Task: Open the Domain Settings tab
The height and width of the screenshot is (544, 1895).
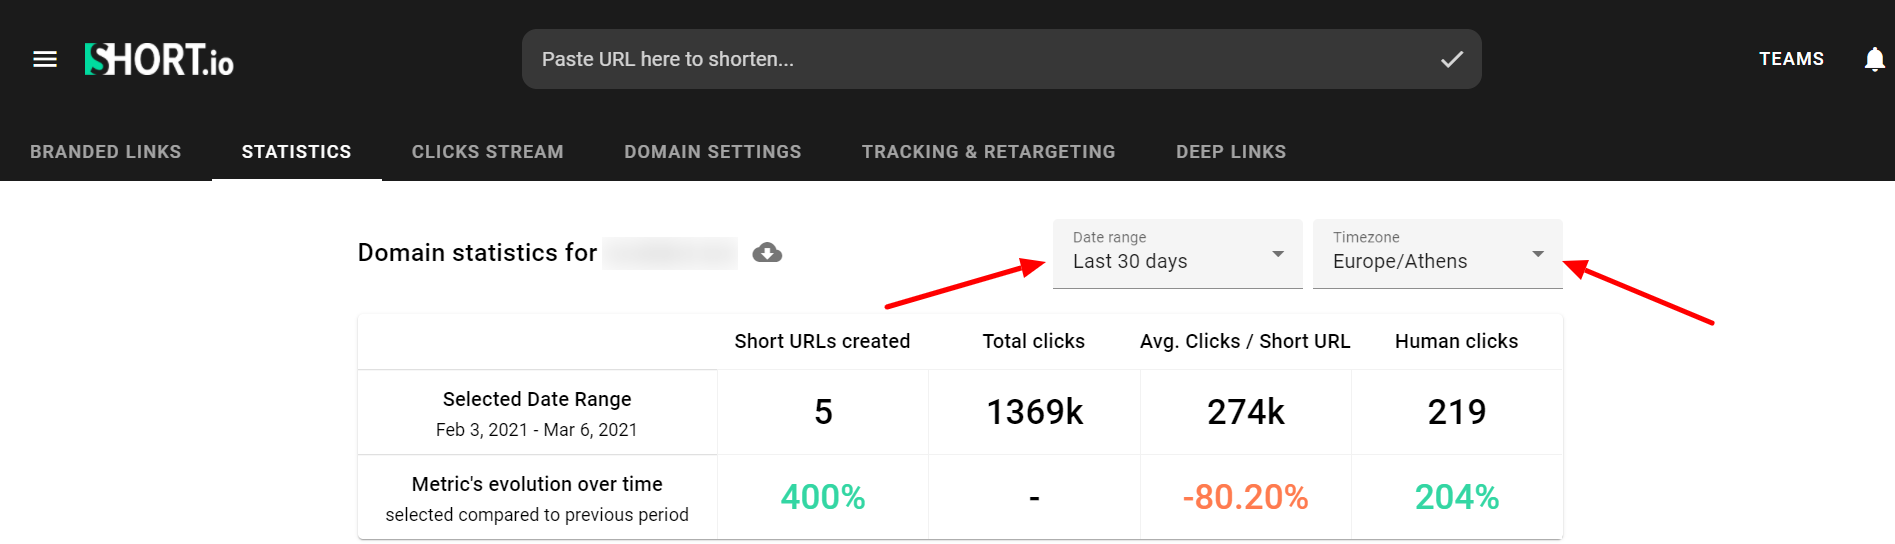Action: (x=713, y=151)
